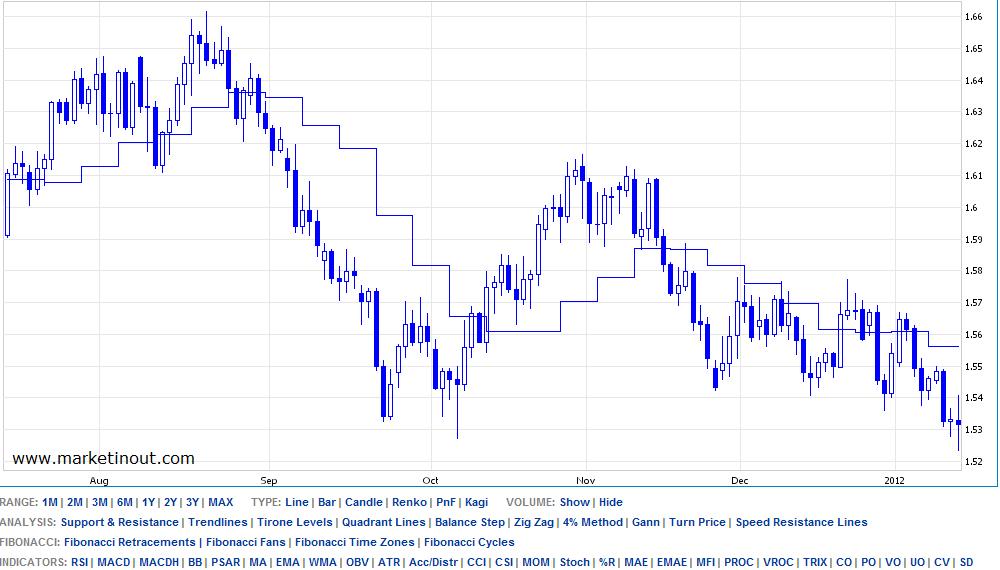Image resolution: width=1000 pixels, height=570 pixels.
Task: Draw Fibonacci Retracements
Action: [129, 543]
